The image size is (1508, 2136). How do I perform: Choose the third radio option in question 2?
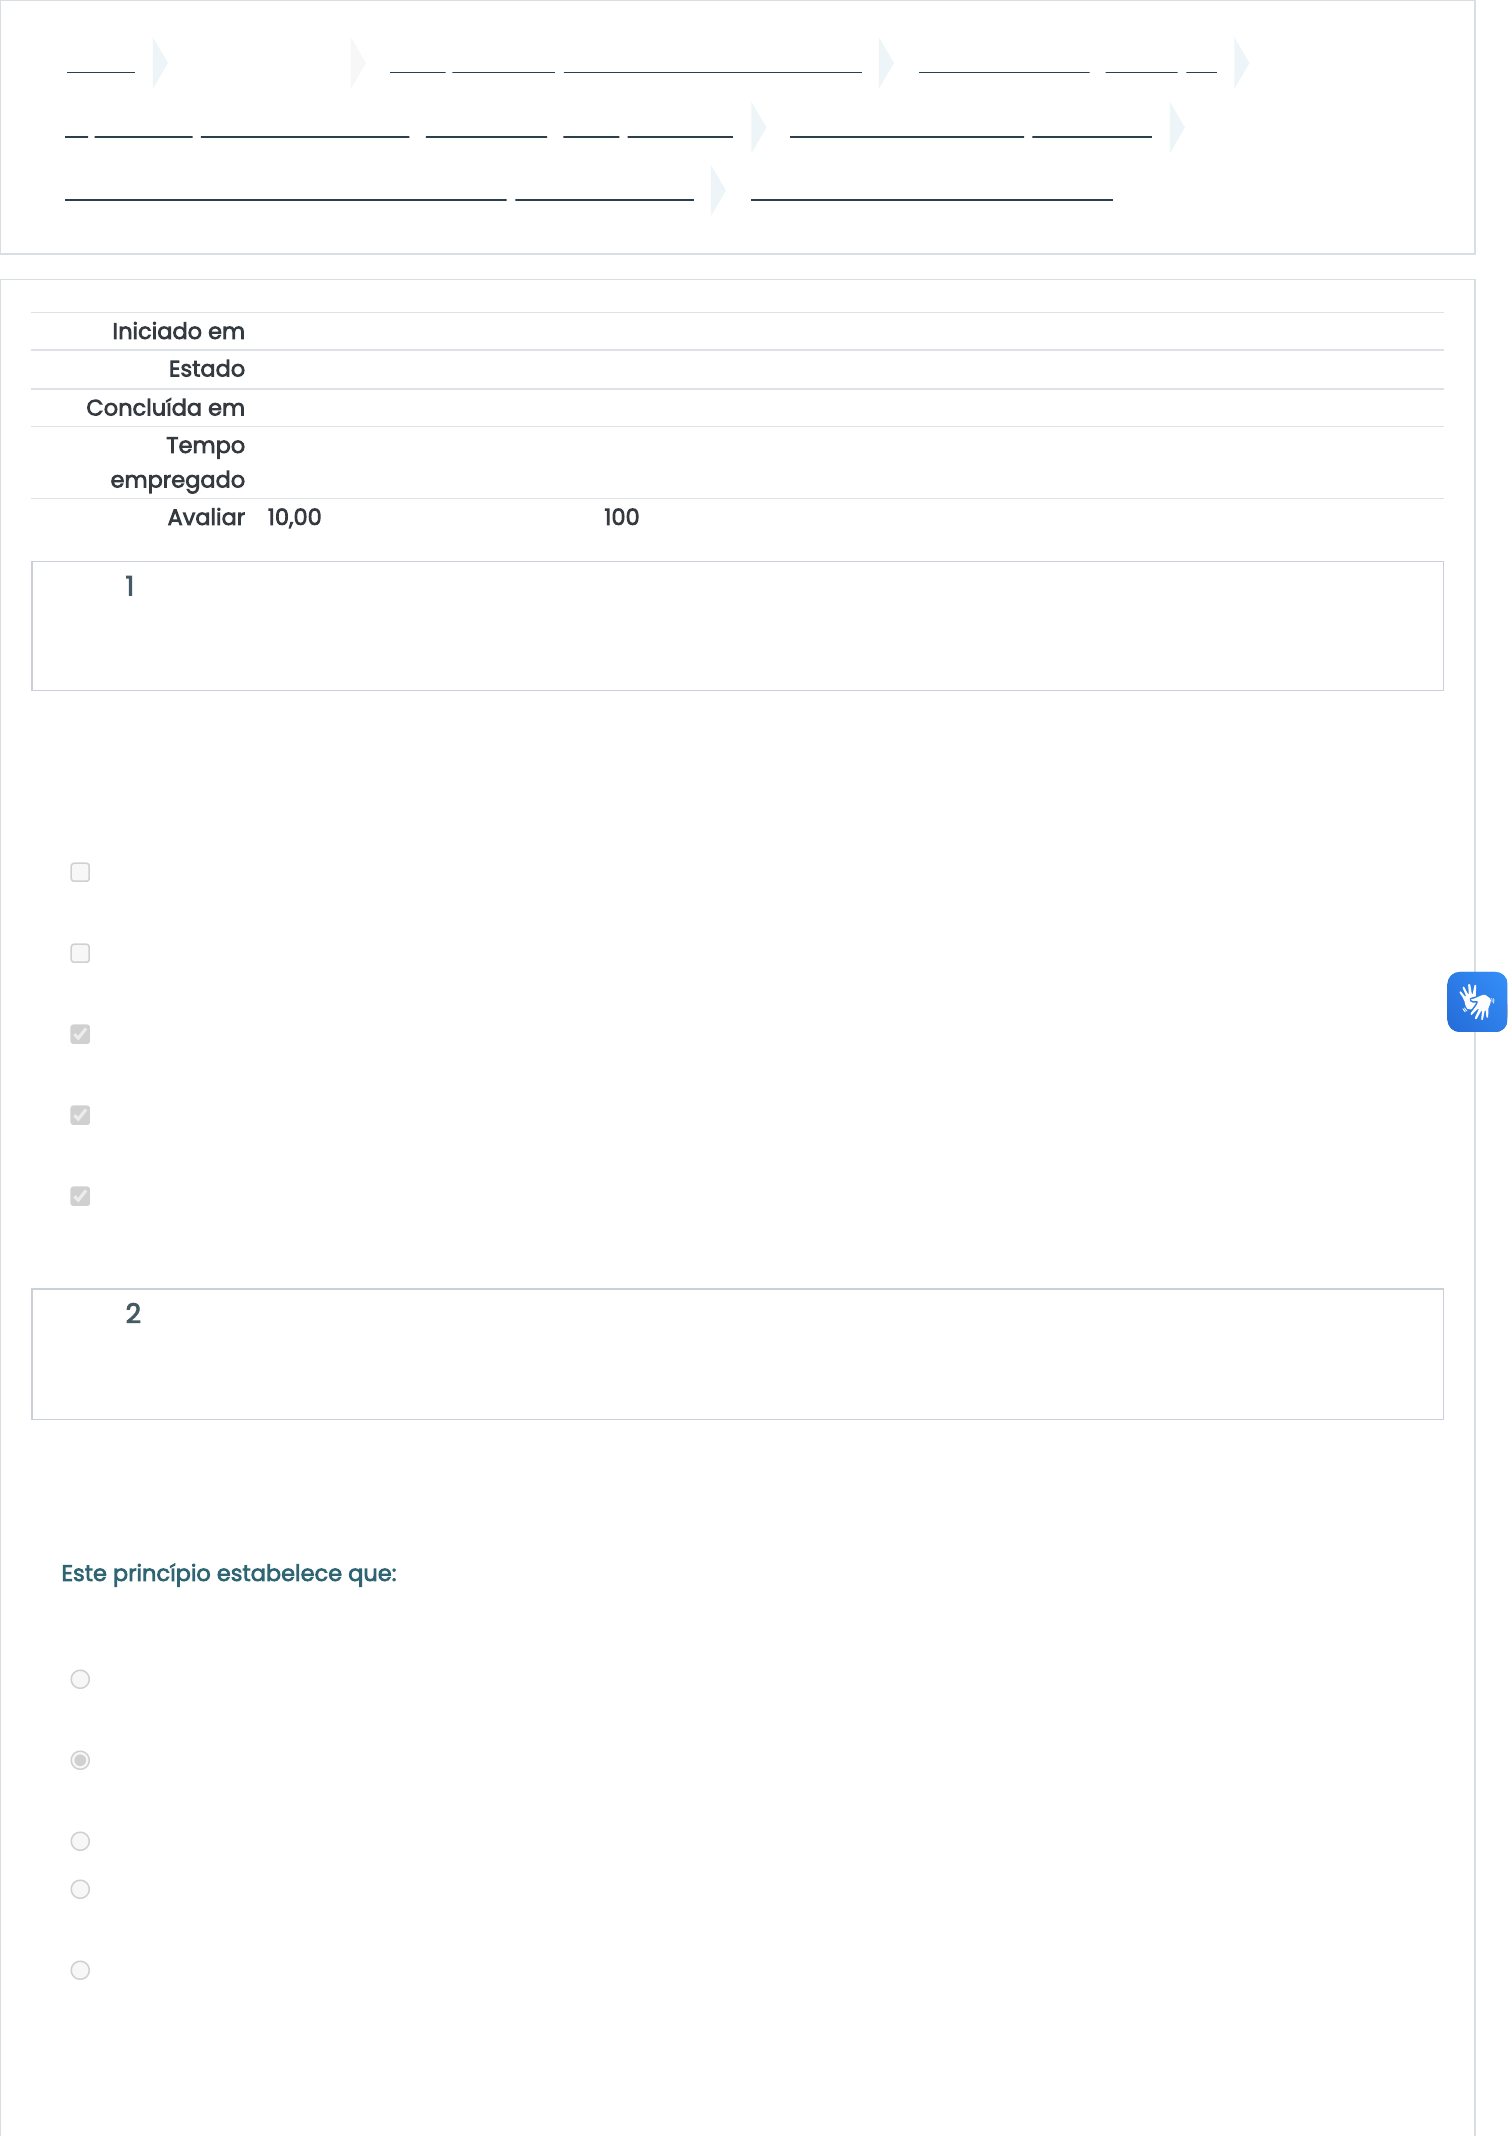point(80,1841)
